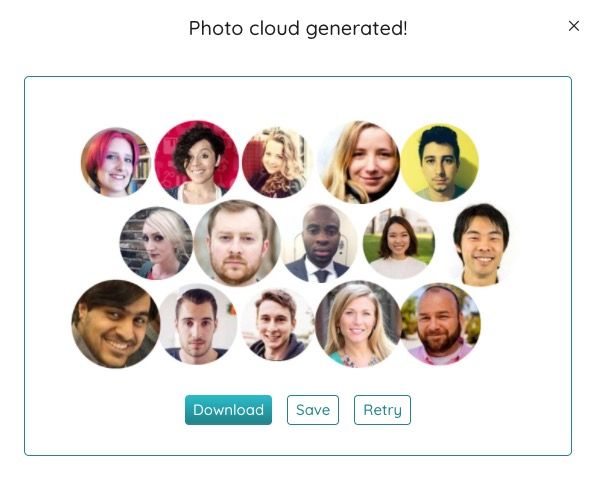
Task: Click the photo with yellow background
Action: 440,162
